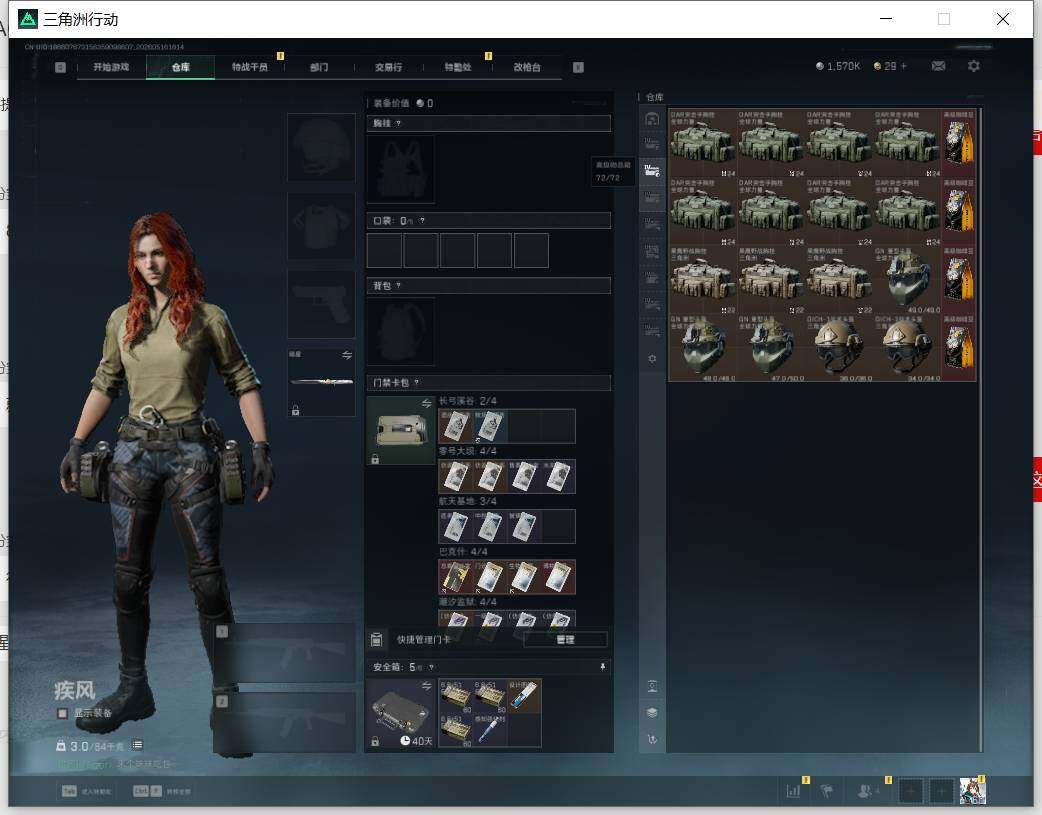Viewport: 1042px width, 815px height.
Task: Select the key card case item
Action: (x=401, y=431)
